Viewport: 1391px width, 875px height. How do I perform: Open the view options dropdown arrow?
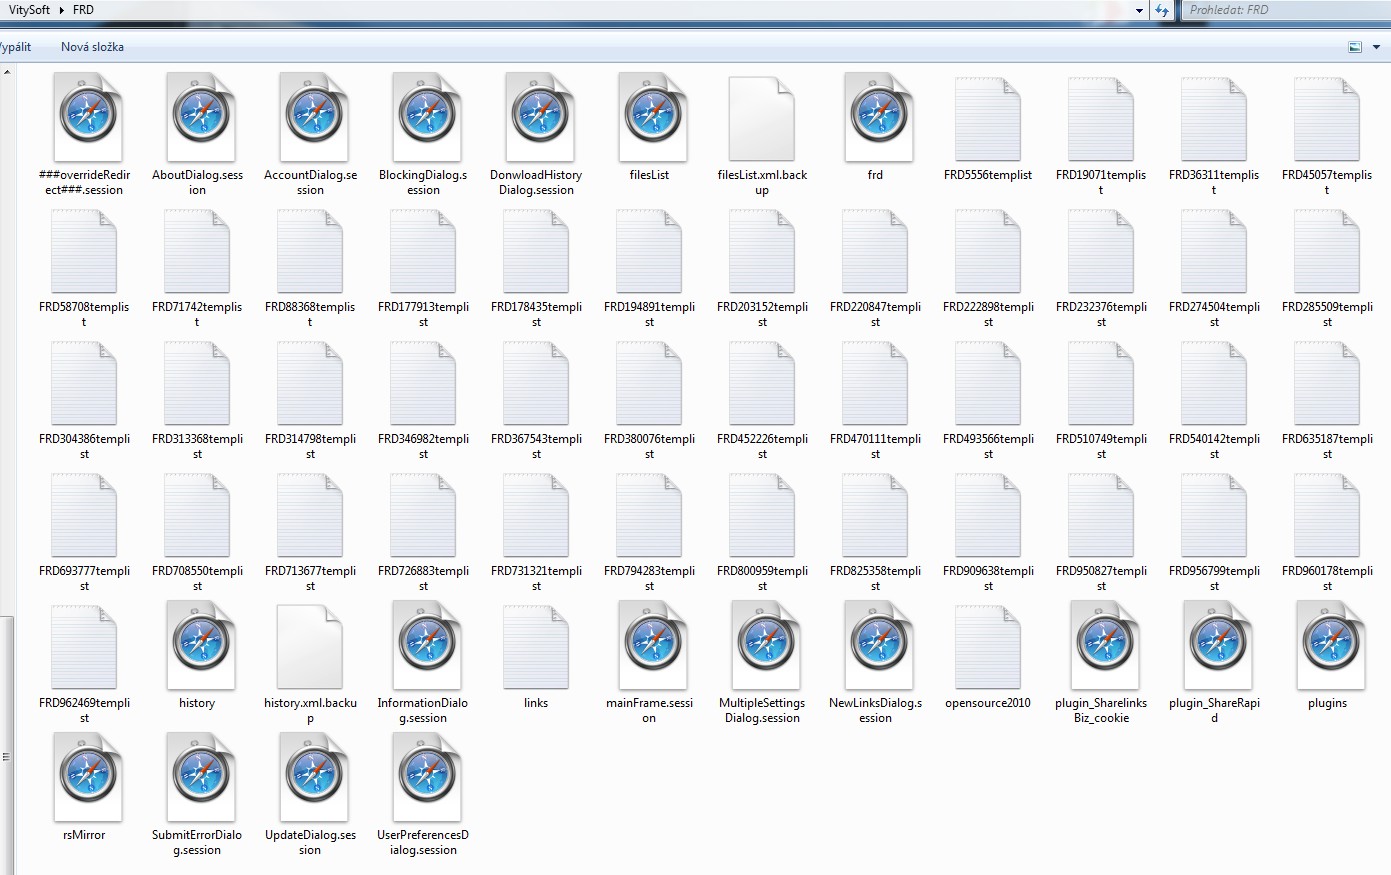(1376, 47)
